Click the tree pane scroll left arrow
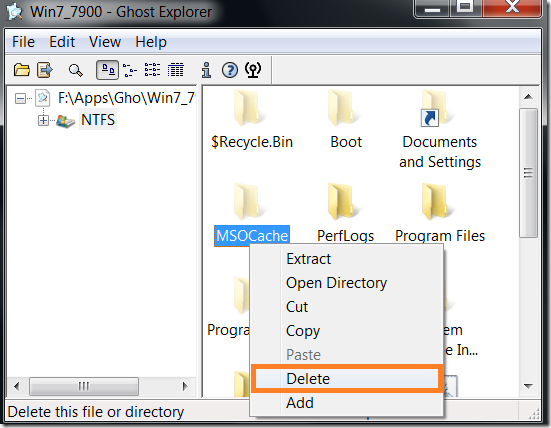 point(16,387)
